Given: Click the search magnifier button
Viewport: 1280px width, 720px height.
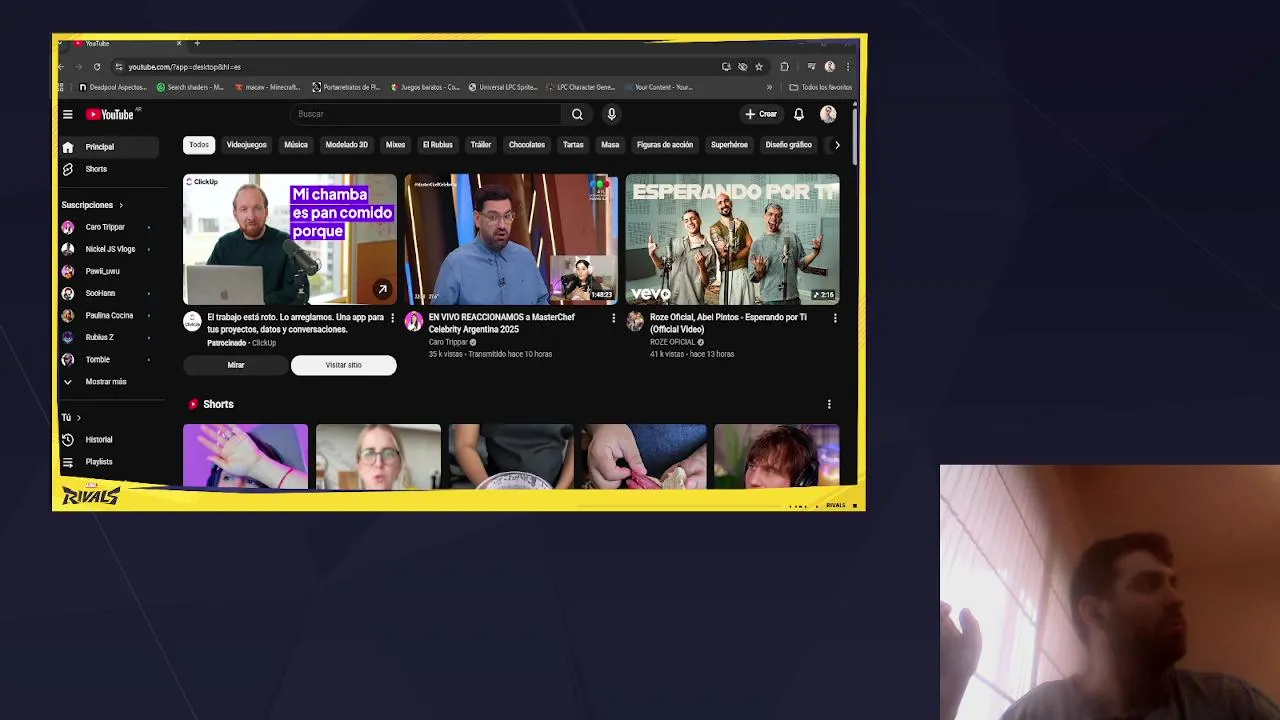Looking at the screenshot, I should tap(577, 114).
